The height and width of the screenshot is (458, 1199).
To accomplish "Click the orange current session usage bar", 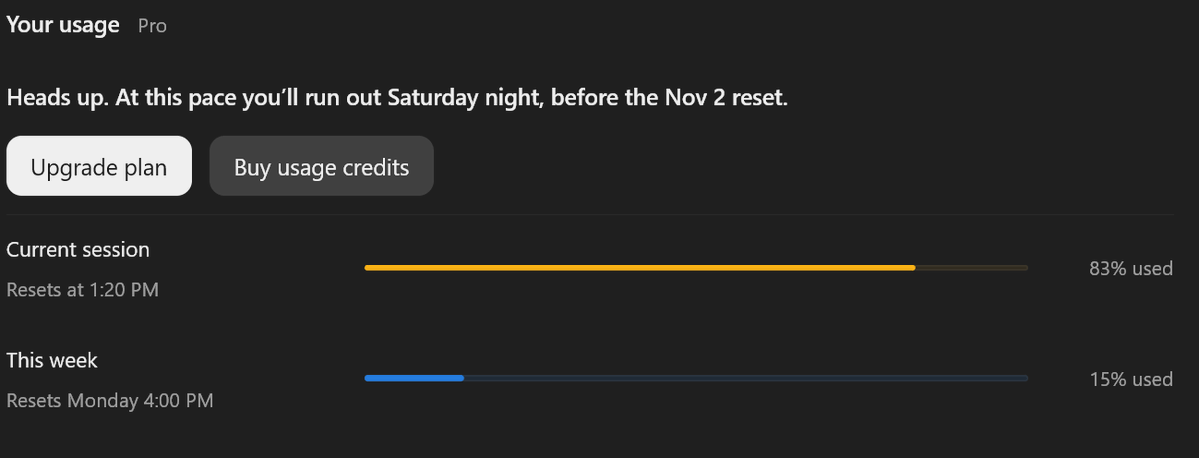I will pyautogui.click(x=696, y=268).
